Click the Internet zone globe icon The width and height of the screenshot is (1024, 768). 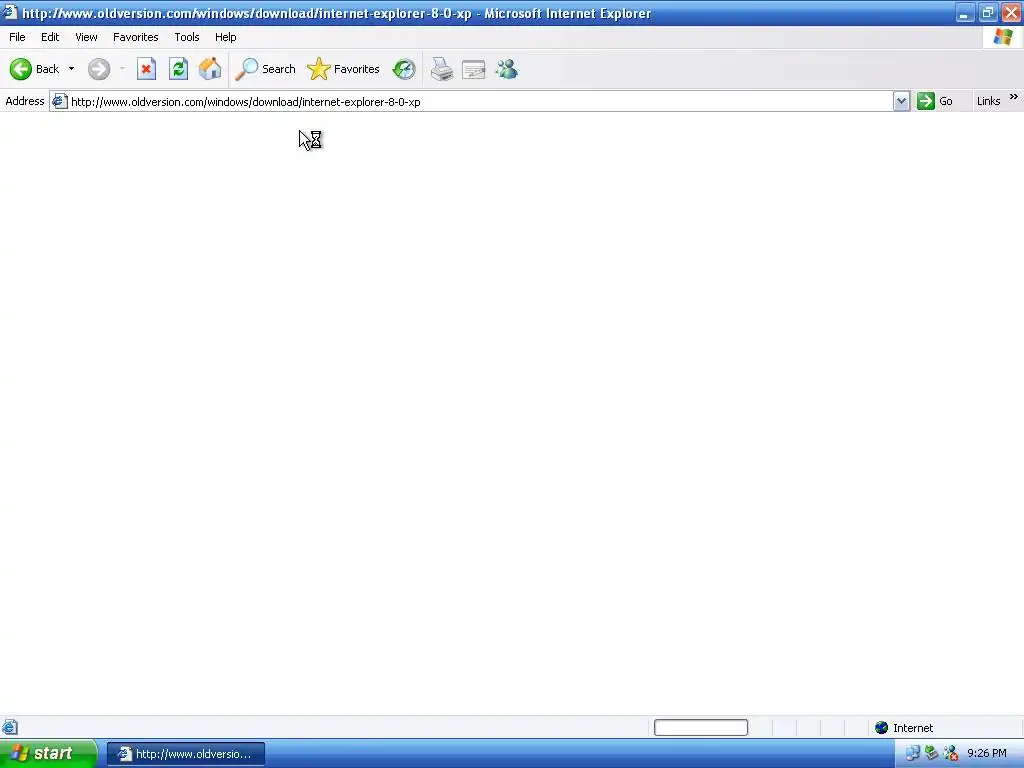click(882, 728)
